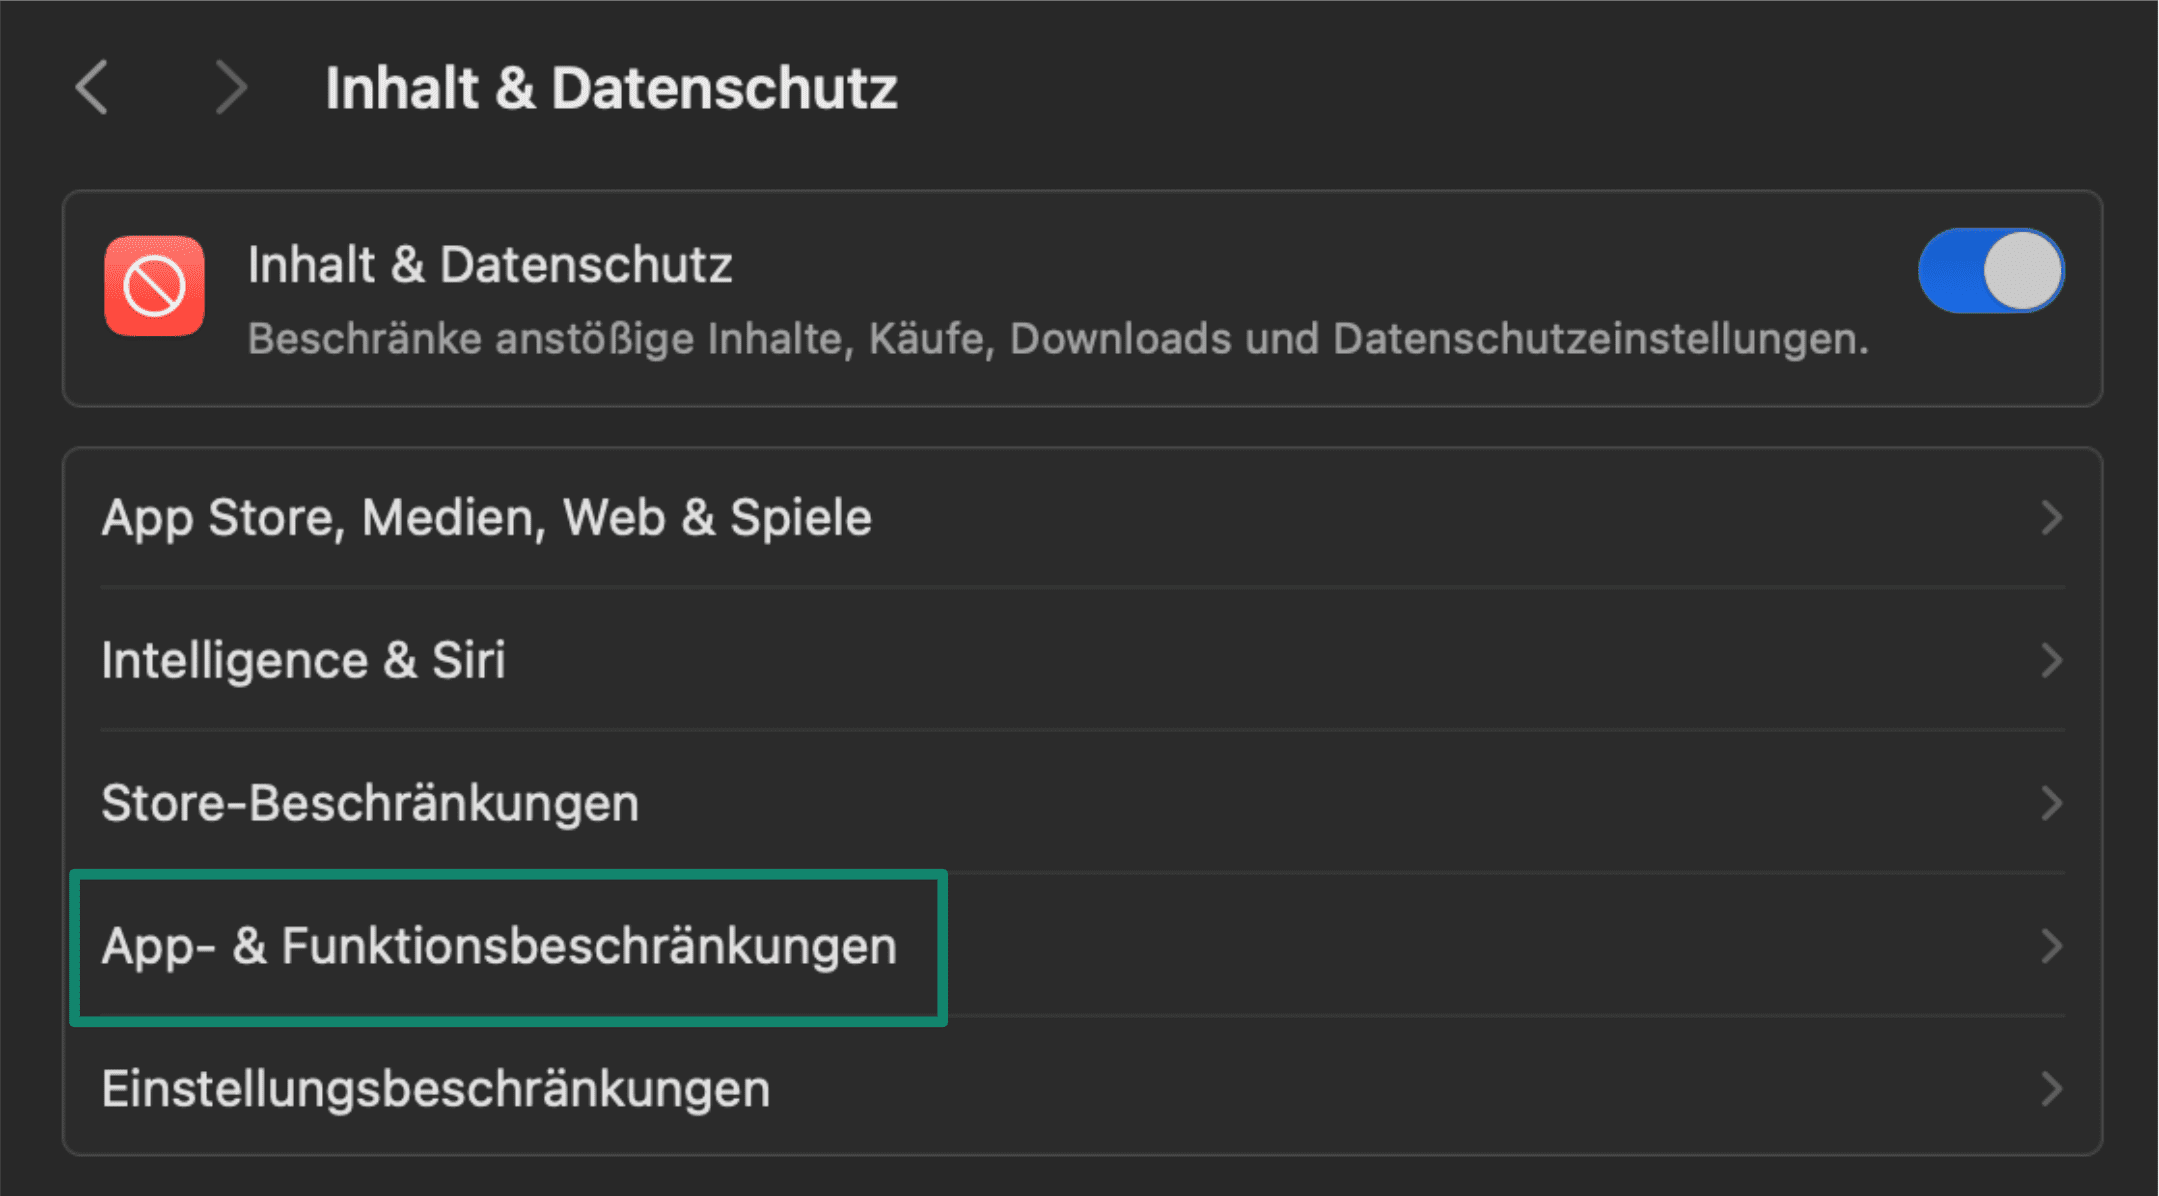The width and height of the screenshot is (2159, 1196).
Task: Go back with the left arrow
Action: (92, 88)
